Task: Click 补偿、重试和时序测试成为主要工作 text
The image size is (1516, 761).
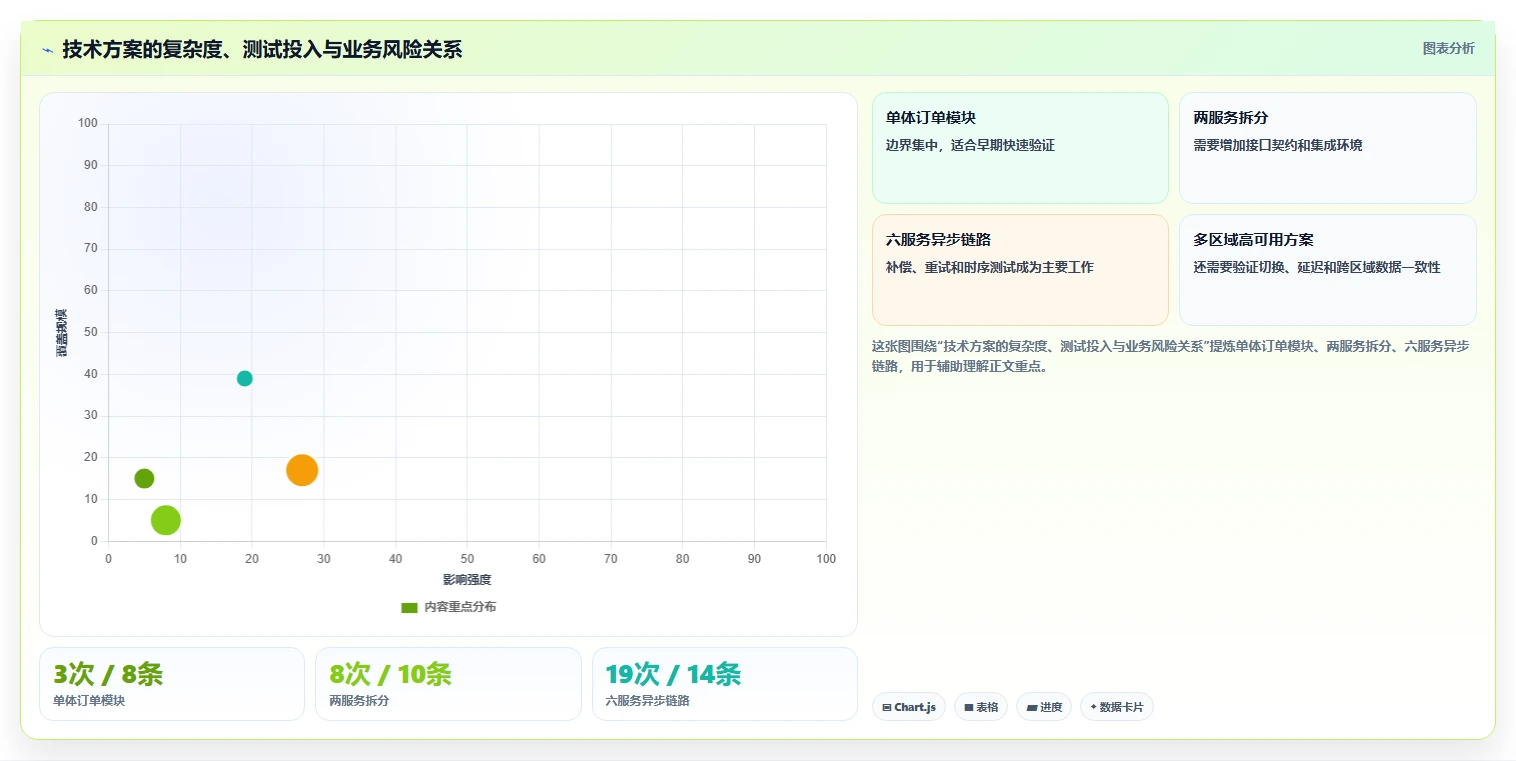Action: pyautogui.click(x=990, y=267)
